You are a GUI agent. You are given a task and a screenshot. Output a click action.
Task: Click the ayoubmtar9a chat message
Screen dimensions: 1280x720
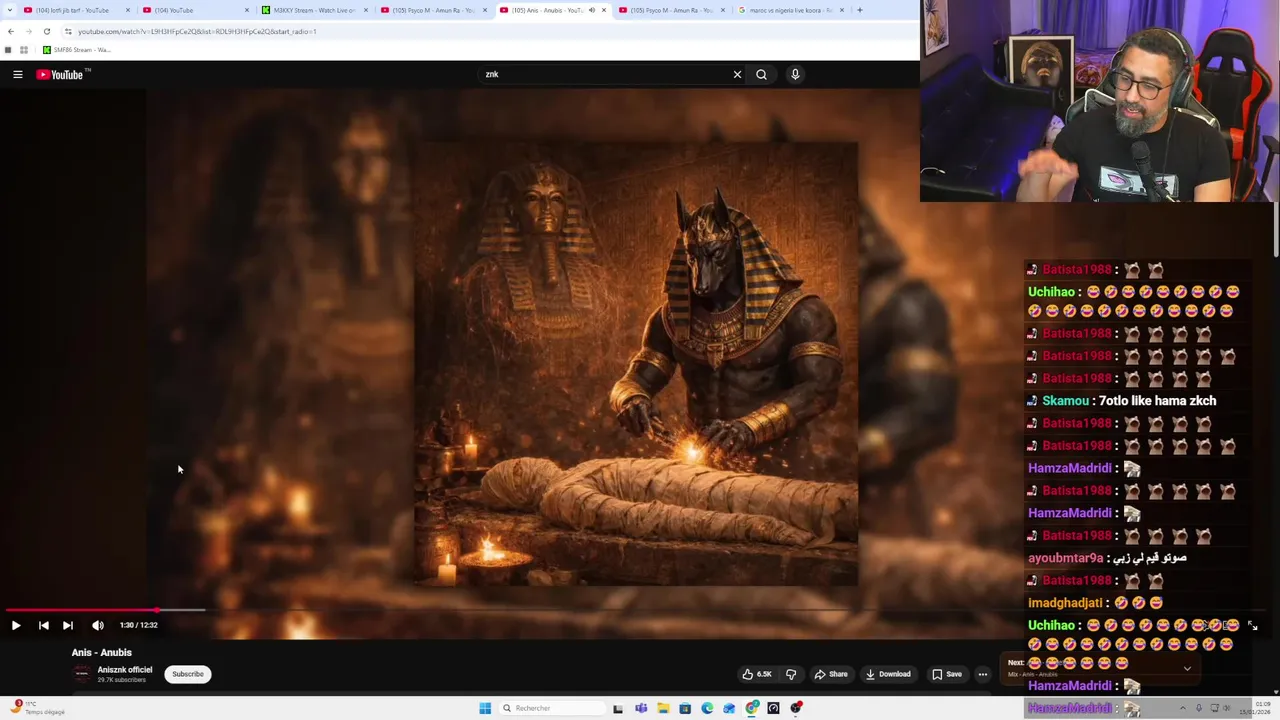pyautogui.click(x=1107, y=558)
